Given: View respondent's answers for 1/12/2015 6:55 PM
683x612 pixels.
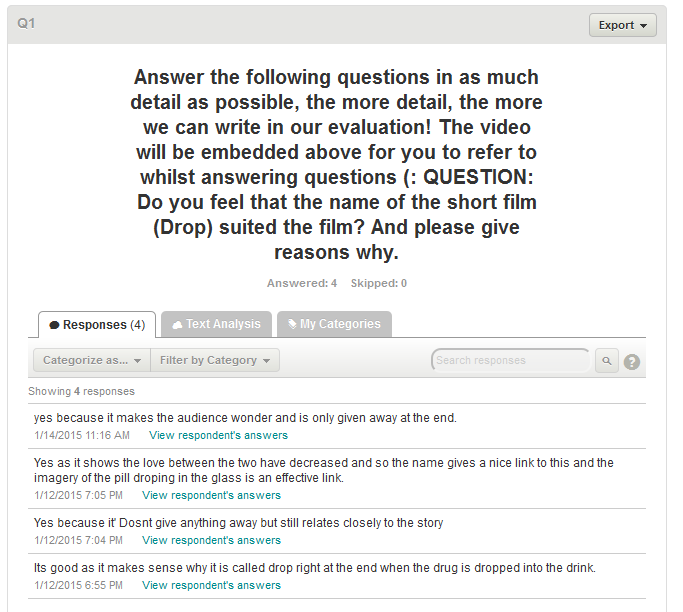Looking at the screenshot, I should (x=211, y=585).
